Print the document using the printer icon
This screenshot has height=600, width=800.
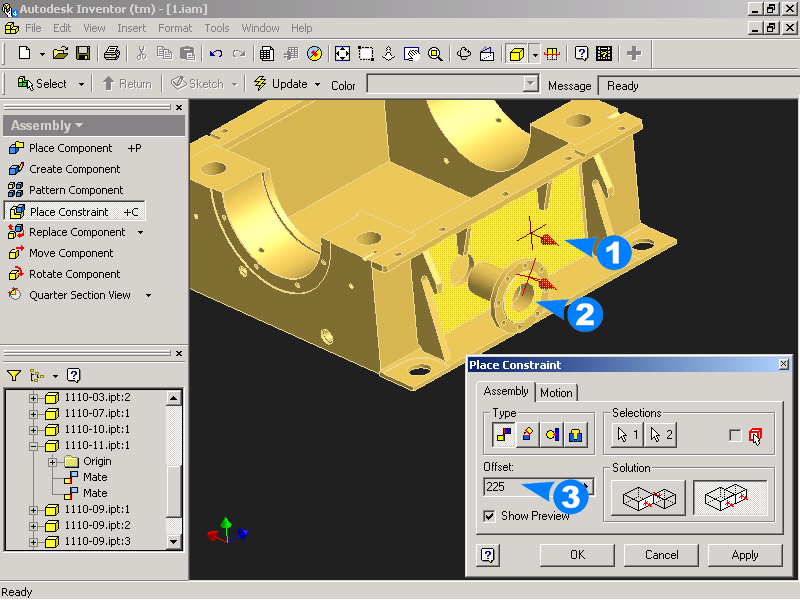click(112, 53)
